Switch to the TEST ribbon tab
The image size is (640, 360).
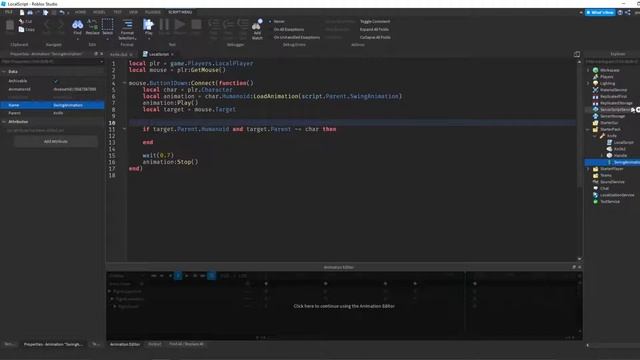click(117, 12)
